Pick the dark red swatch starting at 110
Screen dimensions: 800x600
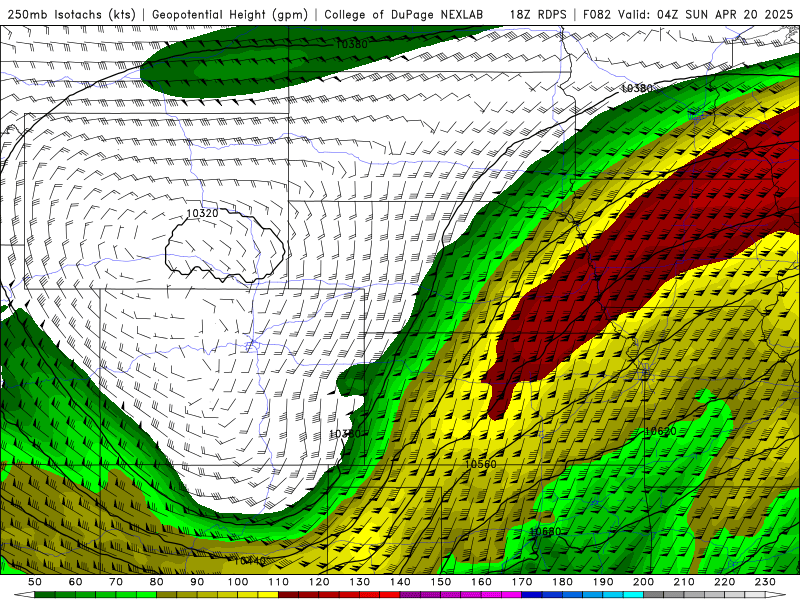288,595
